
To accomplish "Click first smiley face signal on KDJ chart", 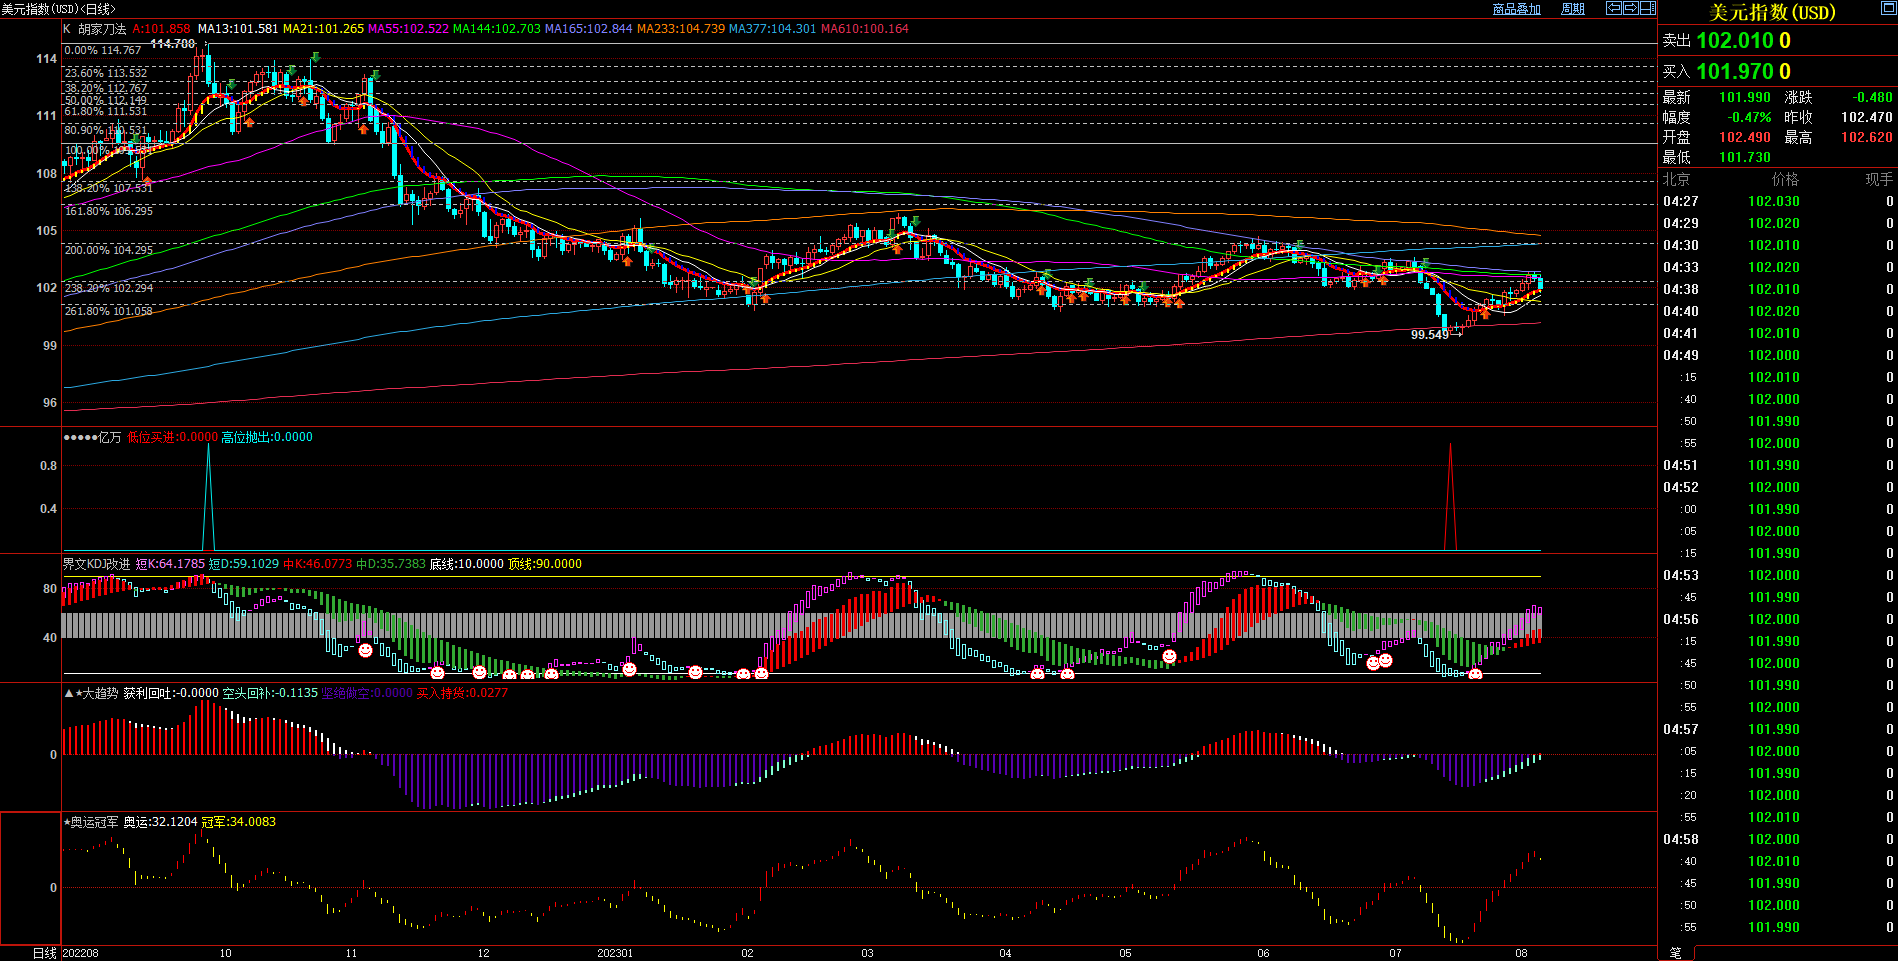I will pos(366,651).
